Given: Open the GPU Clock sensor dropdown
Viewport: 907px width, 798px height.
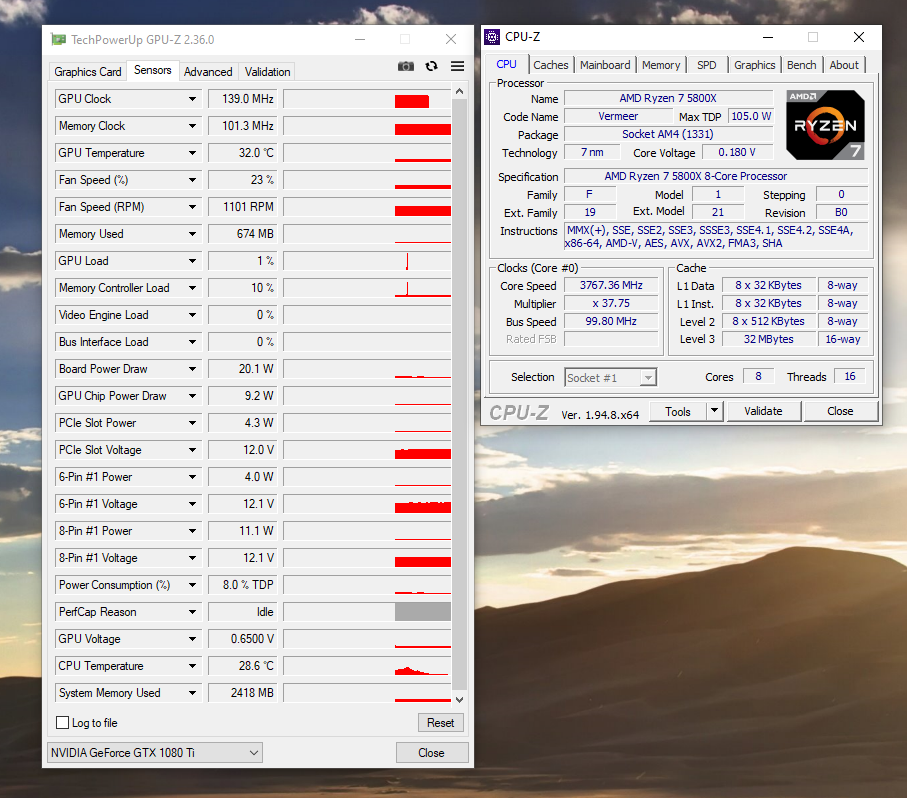Looking at the screenshot, I should tap(192, 99).
